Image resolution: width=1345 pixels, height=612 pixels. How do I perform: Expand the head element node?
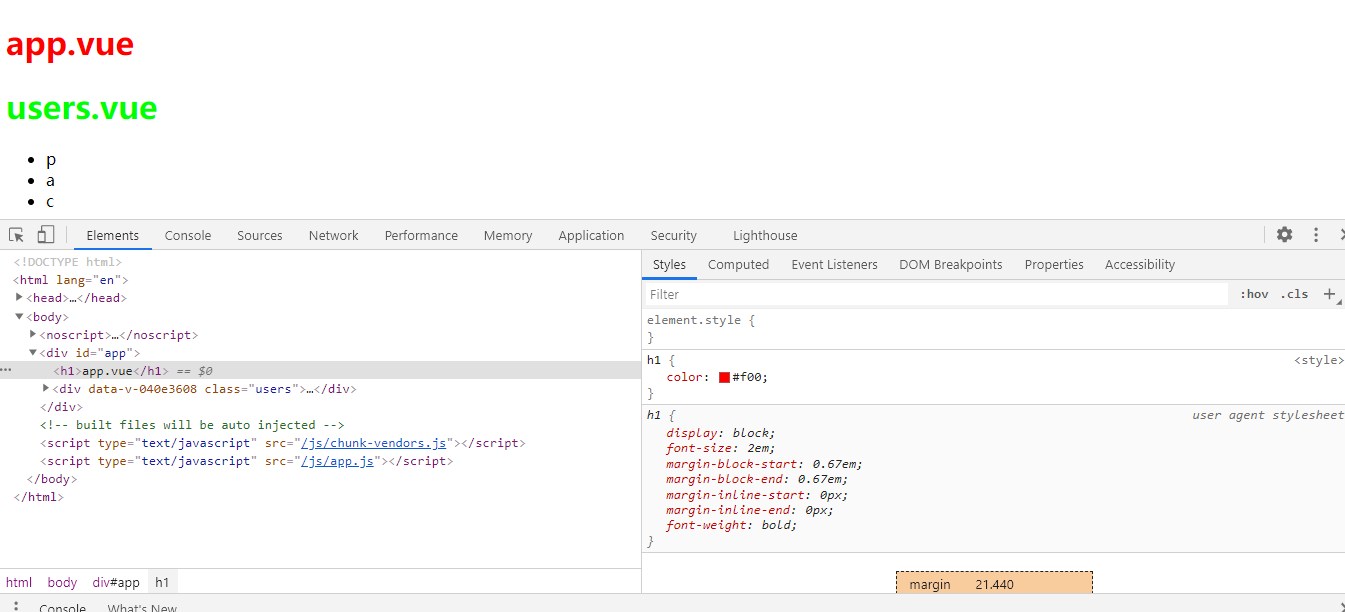point(20,297)
